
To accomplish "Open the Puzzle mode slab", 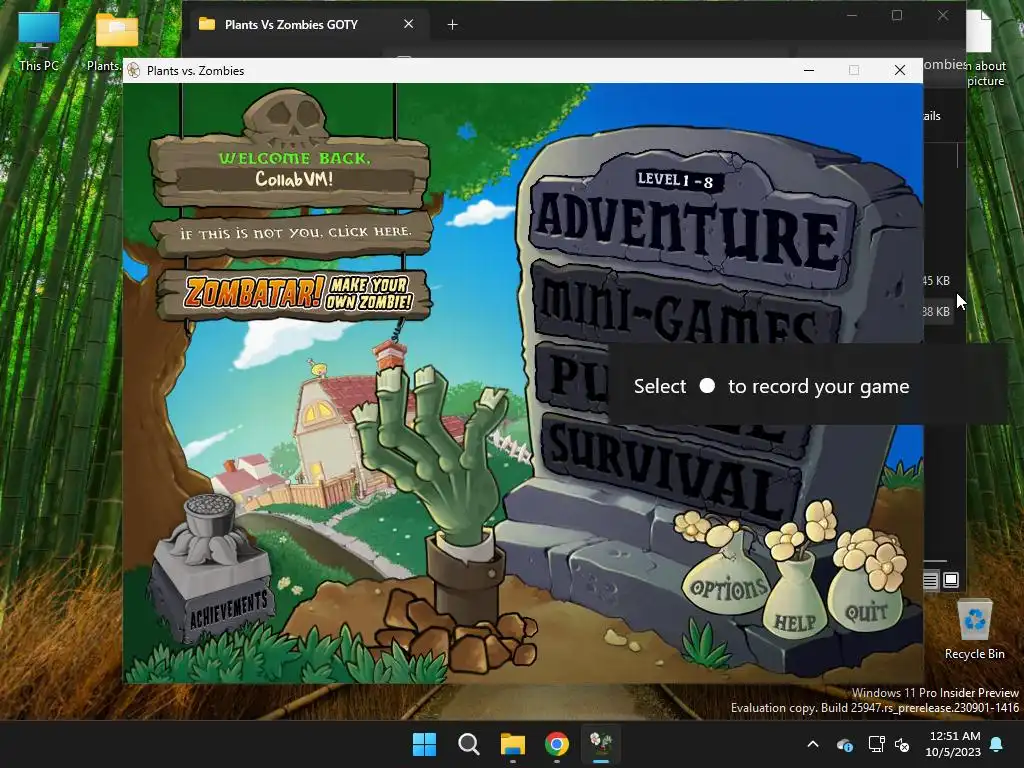I will pos(571,377).
